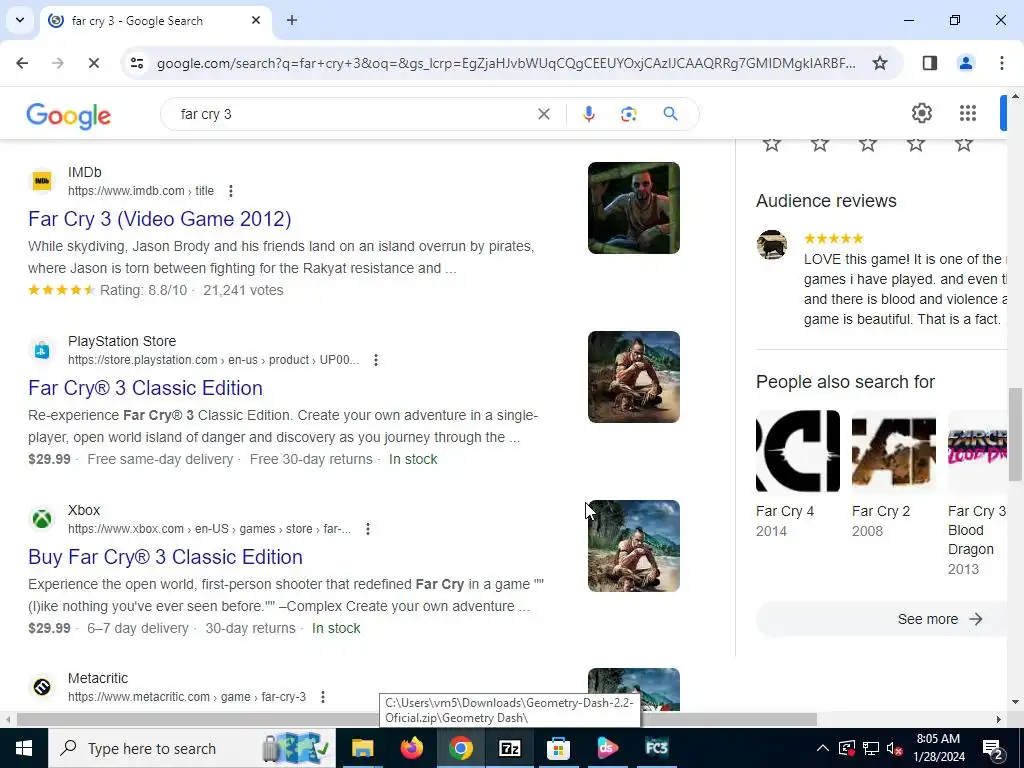Click the PlayStation Store result thumbnail

pos(633,377)
